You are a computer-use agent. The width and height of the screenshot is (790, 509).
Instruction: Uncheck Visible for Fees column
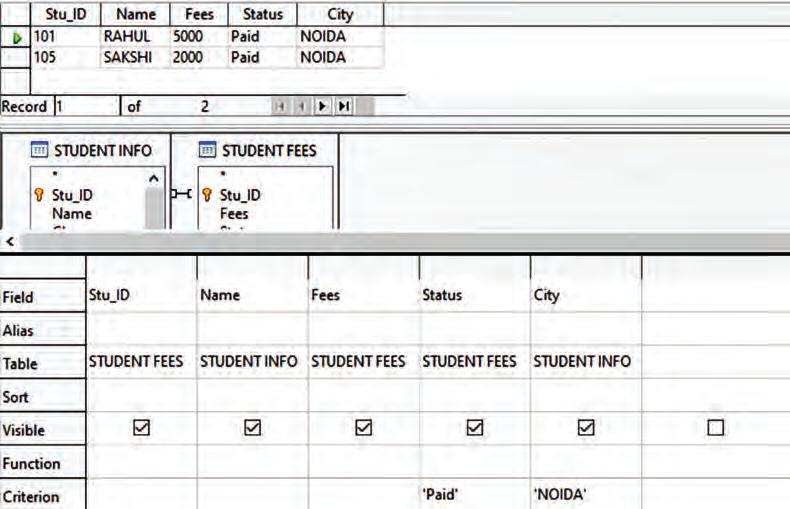tap(364, 428)
